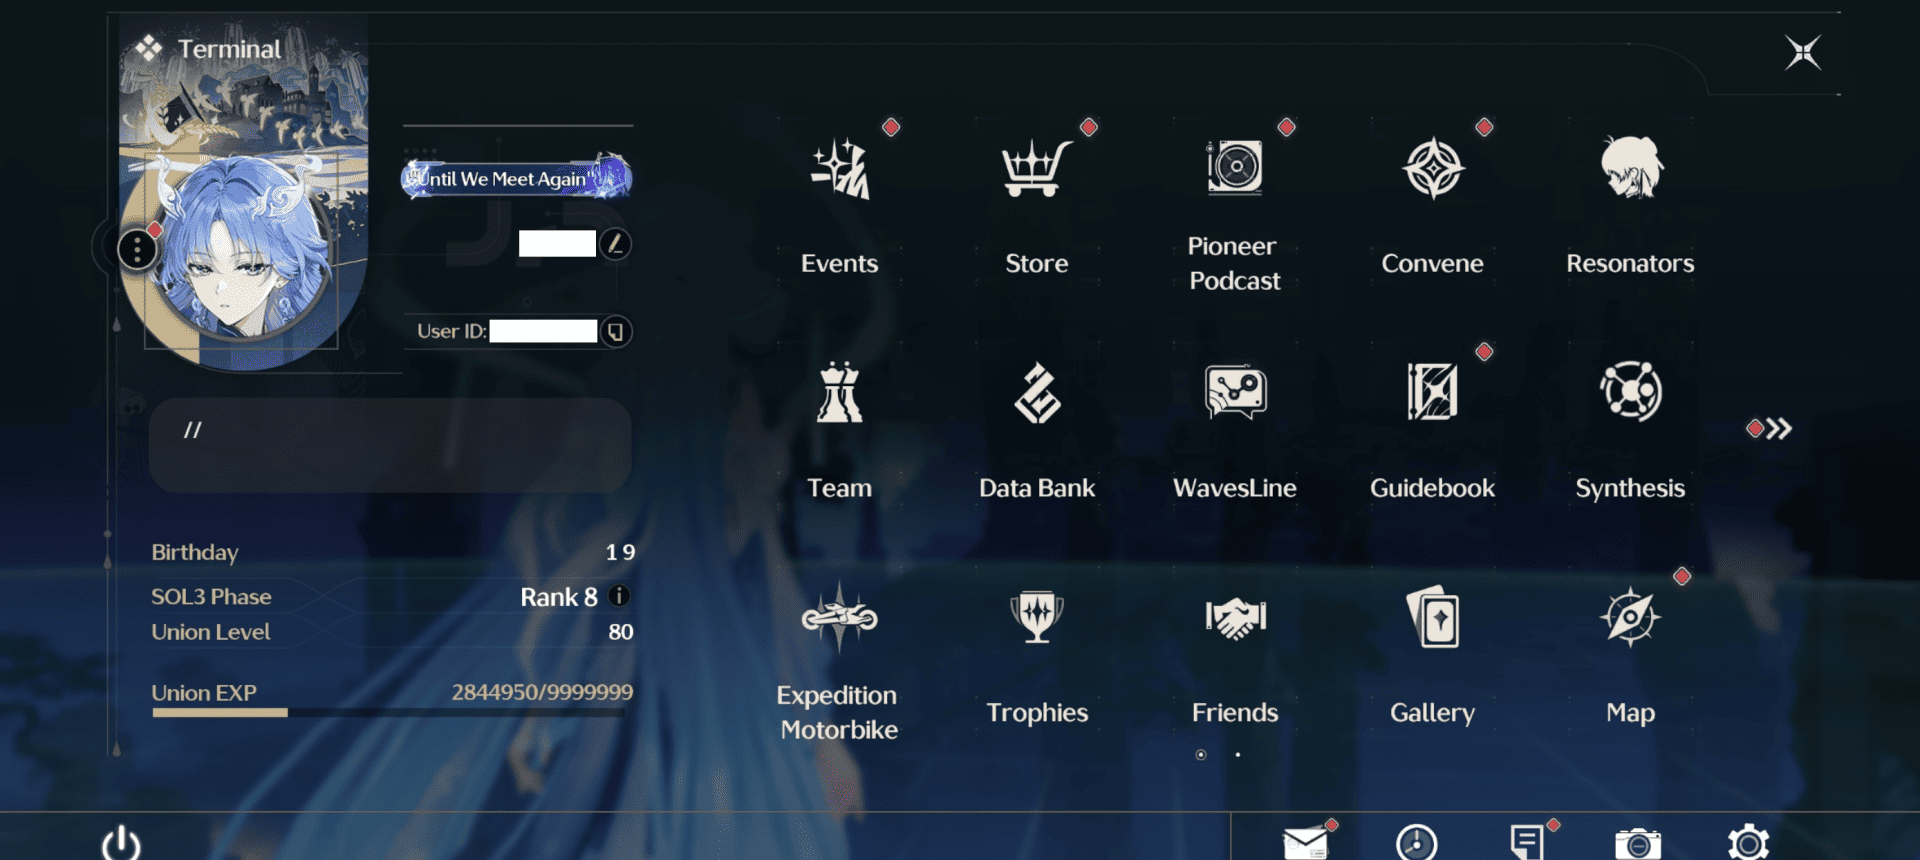Show SOL3 Phase Rank 8 info
The image size is (1920, 860).
click(x=619, y=596)
